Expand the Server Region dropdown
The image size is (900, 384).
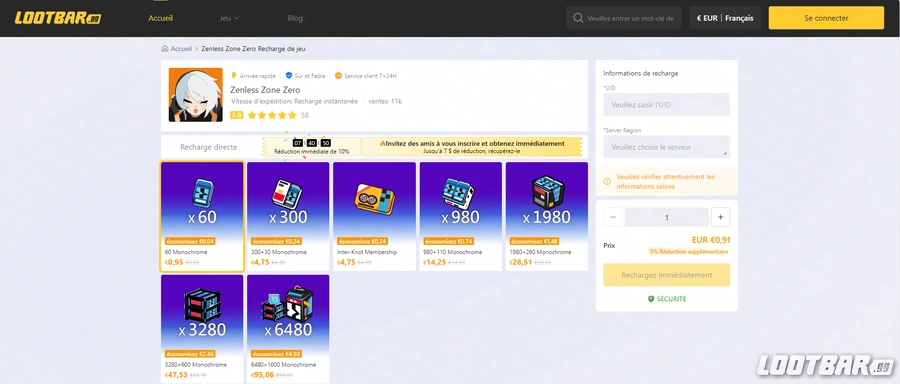(667, 147)
